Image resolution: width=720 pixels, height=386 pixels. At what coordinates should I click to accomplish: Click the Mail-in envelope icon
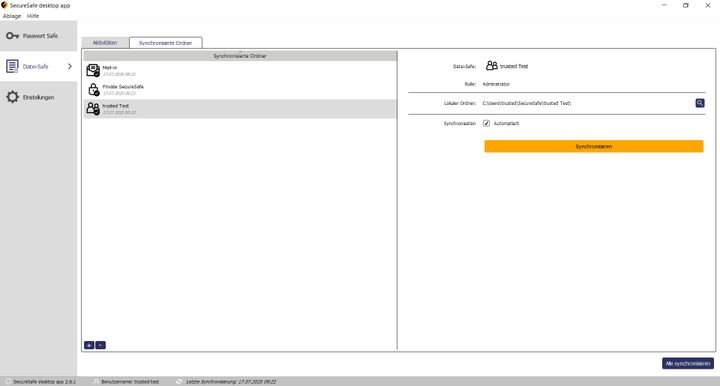93,70
